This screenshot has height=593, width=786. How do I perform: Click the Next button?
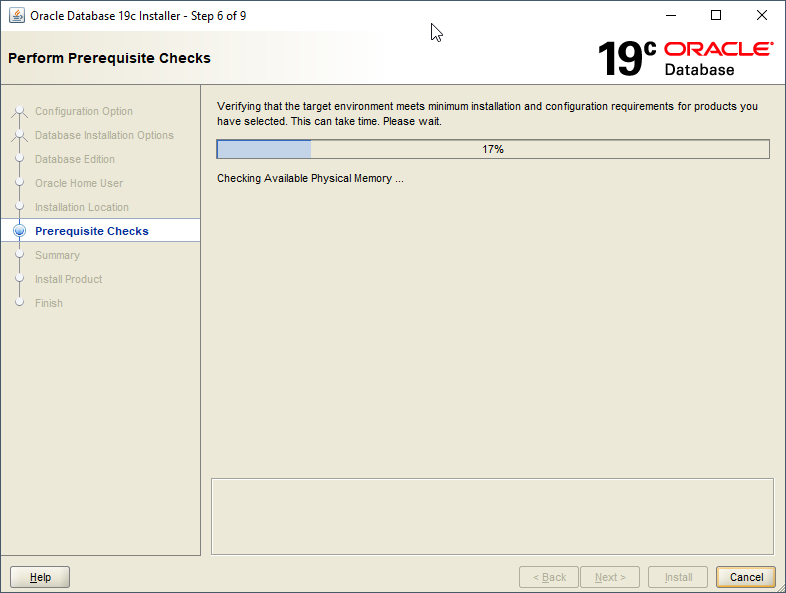pyautogui.click(x=610, y=577)
